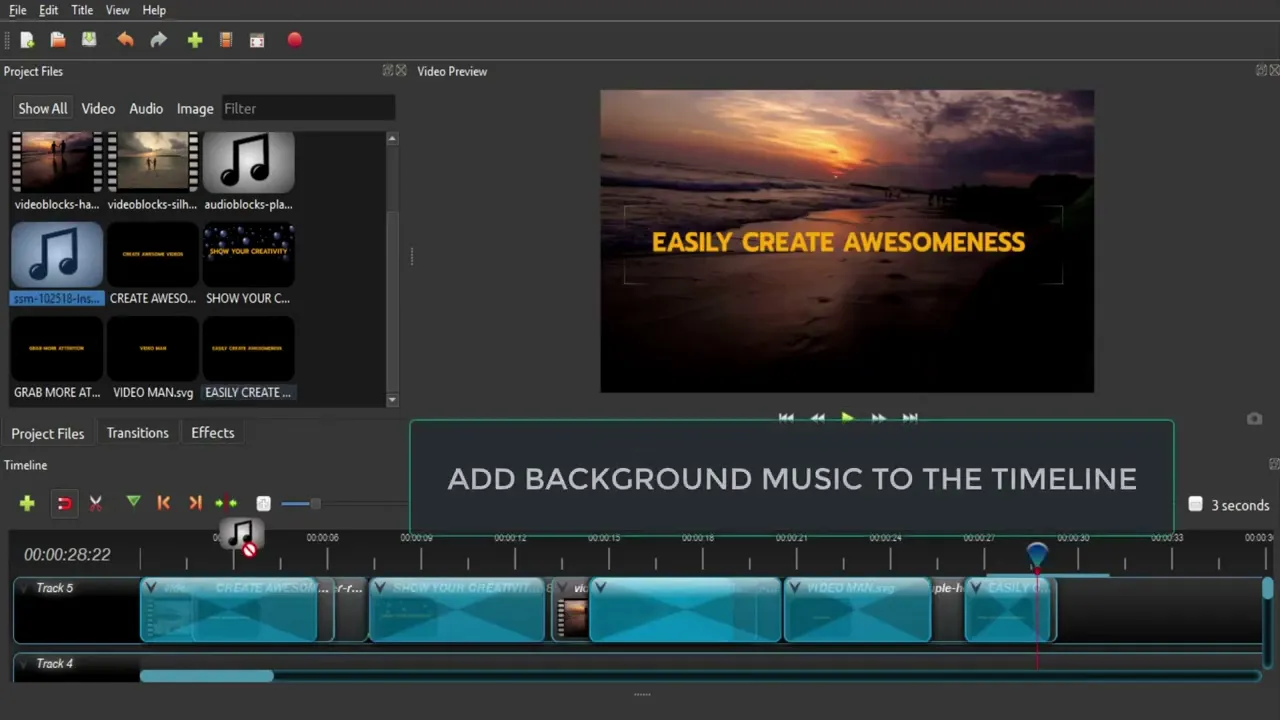Select the Show All filter tab
The height and width of the screenshot is (720, 1280).
[x=43, y=108]
